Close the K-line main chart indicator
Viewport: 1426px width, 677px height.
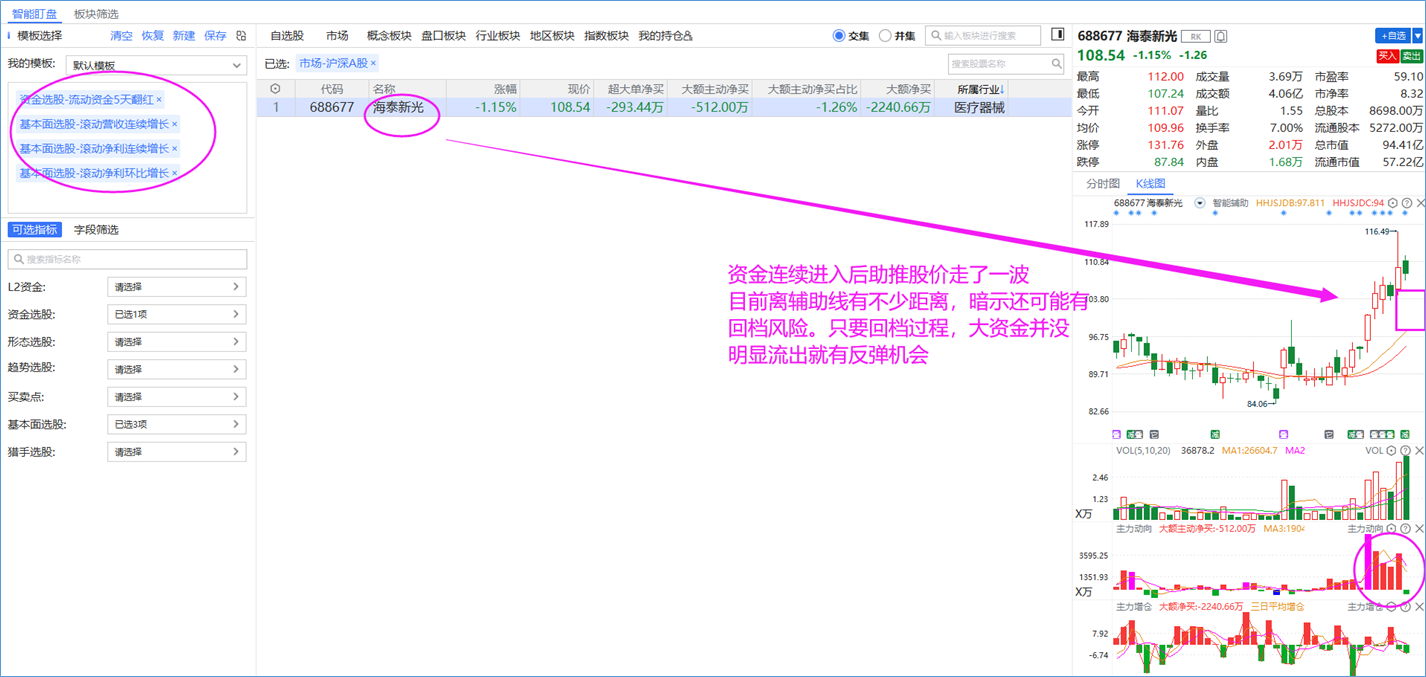point(1420,203)
